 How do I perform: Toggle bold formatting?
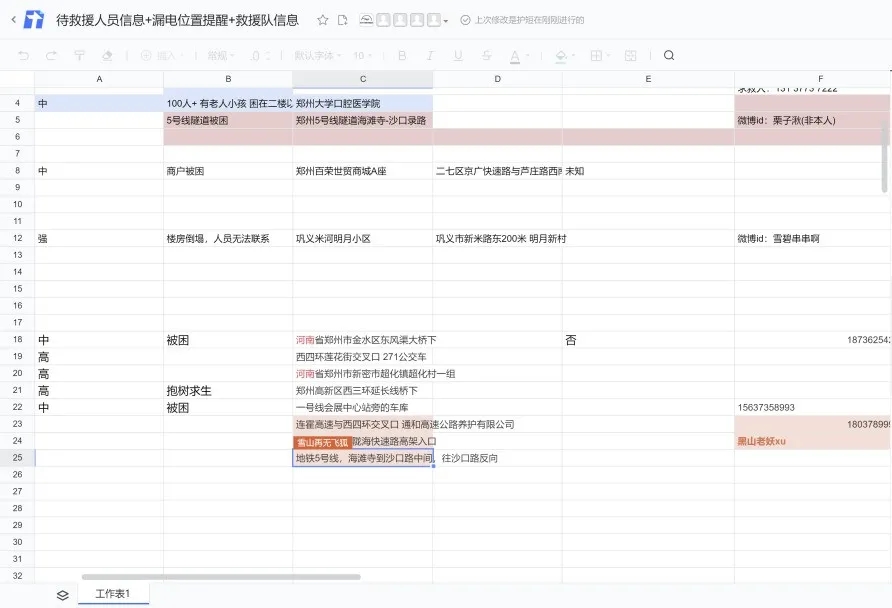coord(402,55)
